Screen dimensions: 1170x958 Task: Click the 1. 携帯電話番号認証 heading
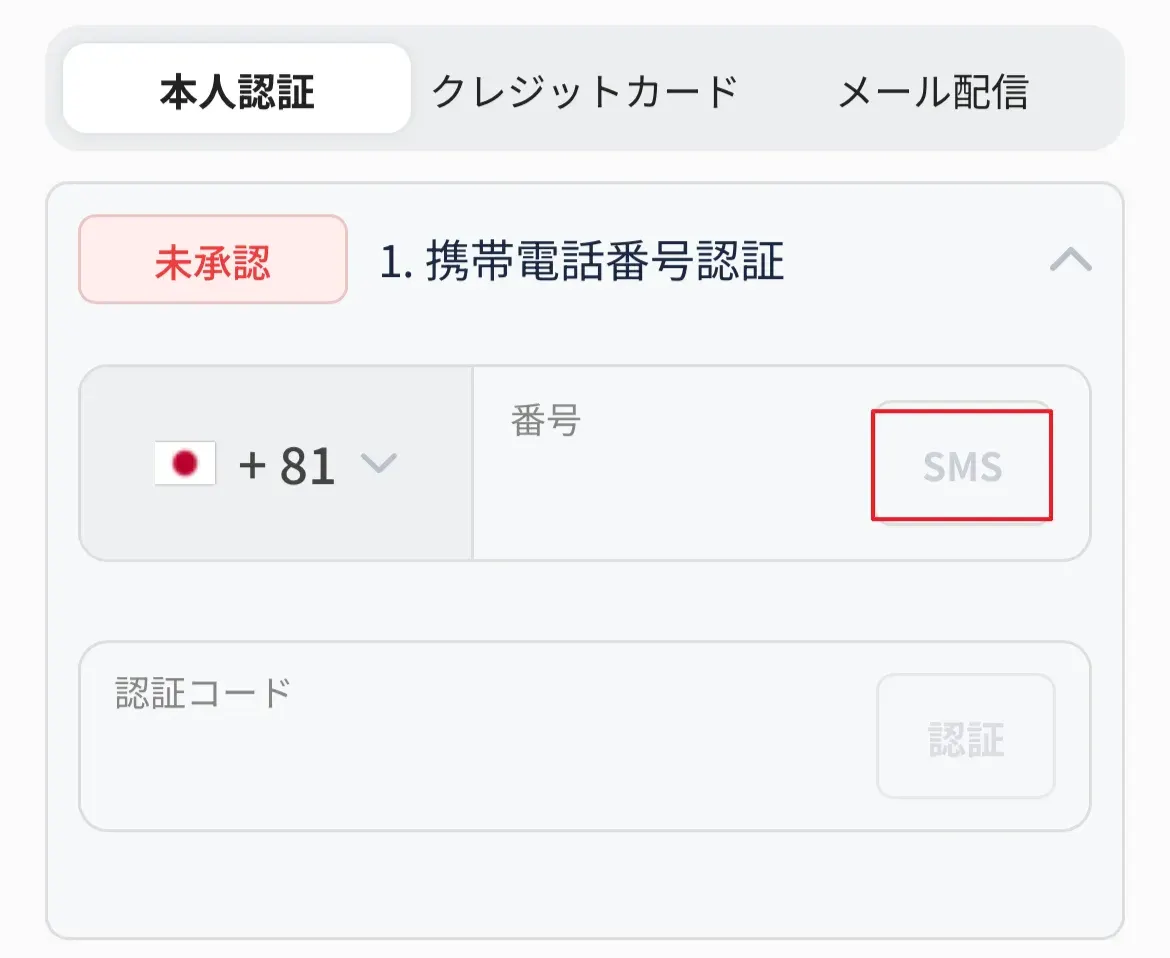[x=582, y=261]
